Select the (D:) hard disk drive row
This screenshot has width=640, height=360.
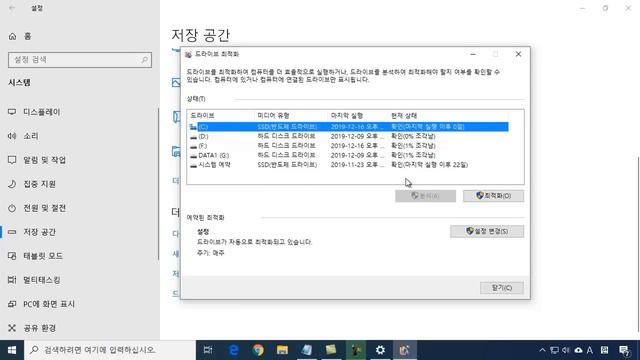pos(349,136)
